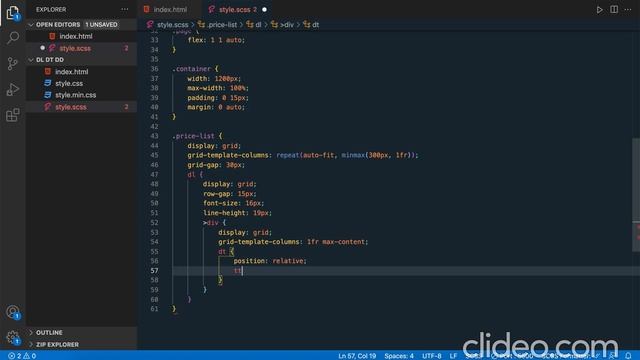The width and height of the screenshot is (640, 360).
Task: Click the Run play icon in editor title
Action: (x=599, y=9)
